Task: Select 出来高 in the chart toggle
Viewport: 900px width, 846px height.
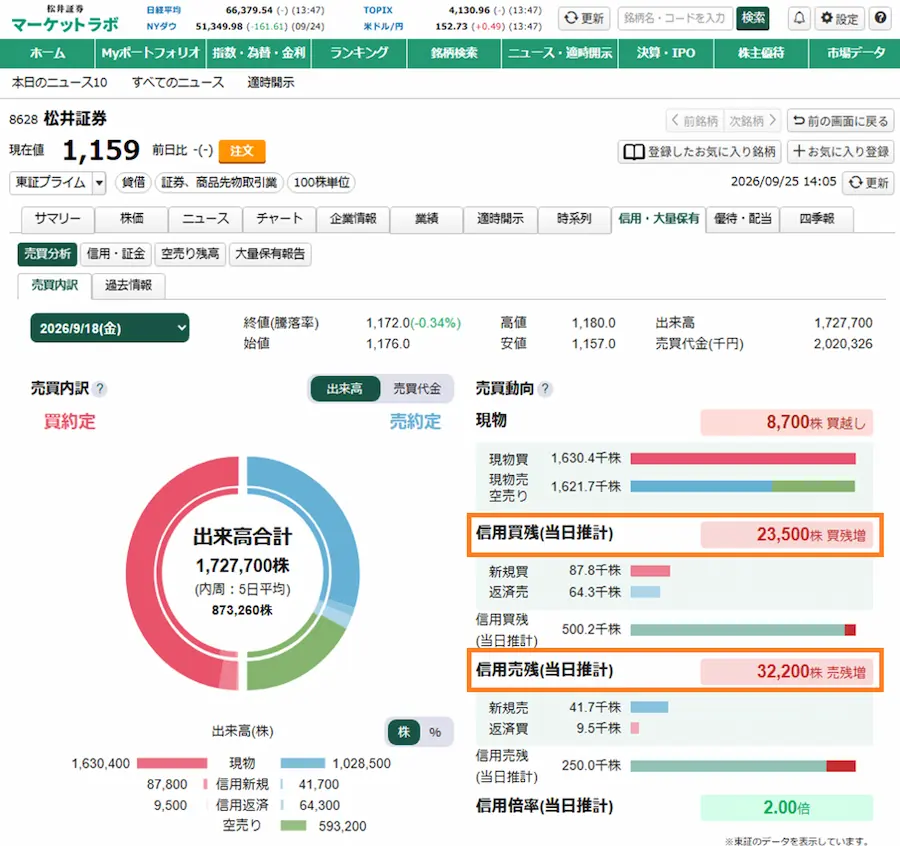Action: pyautogui.click(x=345, y=389)
